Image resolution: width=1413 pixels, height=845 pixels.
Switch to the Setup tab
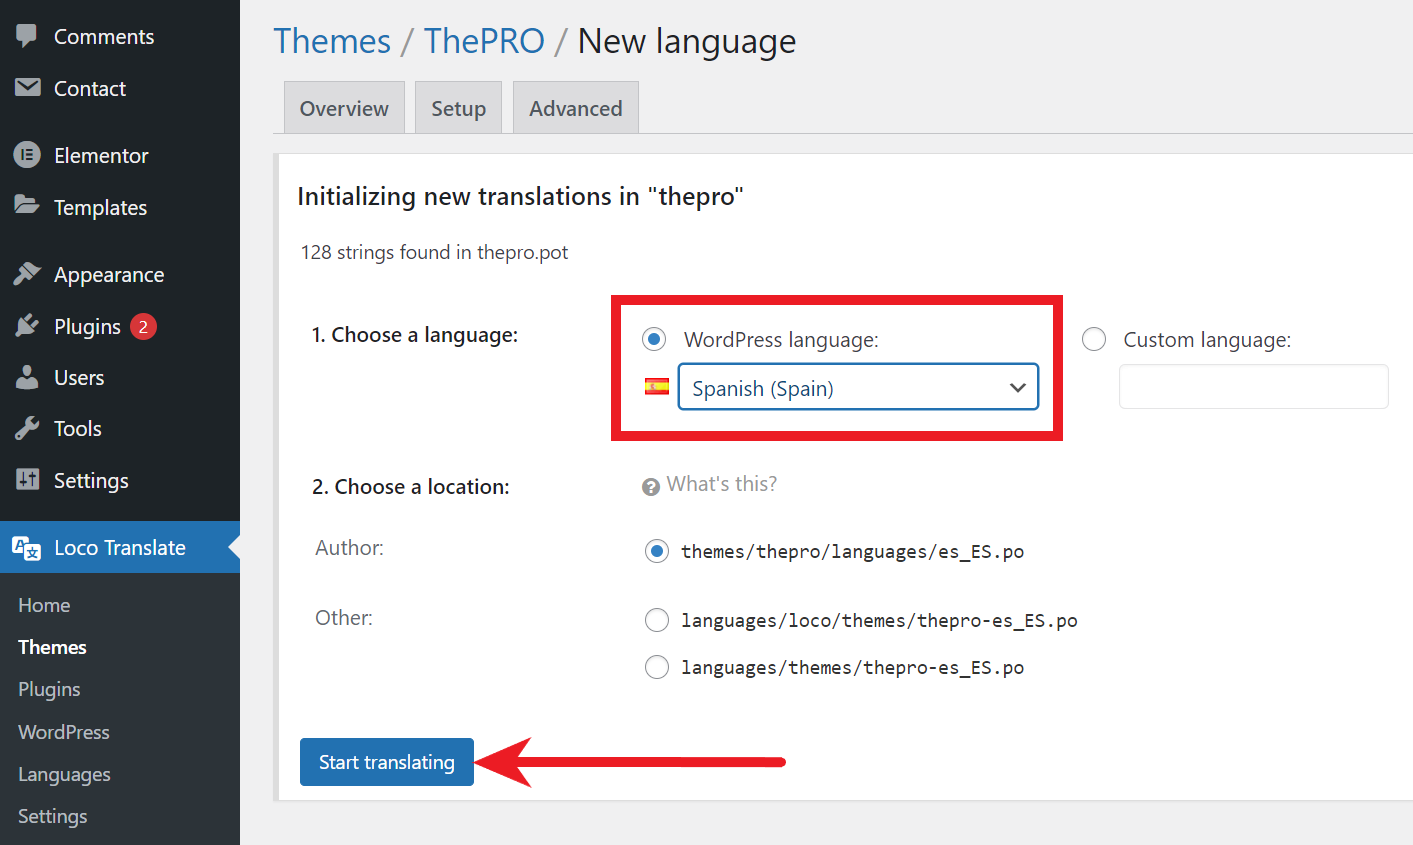pyautogui.click(x=458, y=108)
